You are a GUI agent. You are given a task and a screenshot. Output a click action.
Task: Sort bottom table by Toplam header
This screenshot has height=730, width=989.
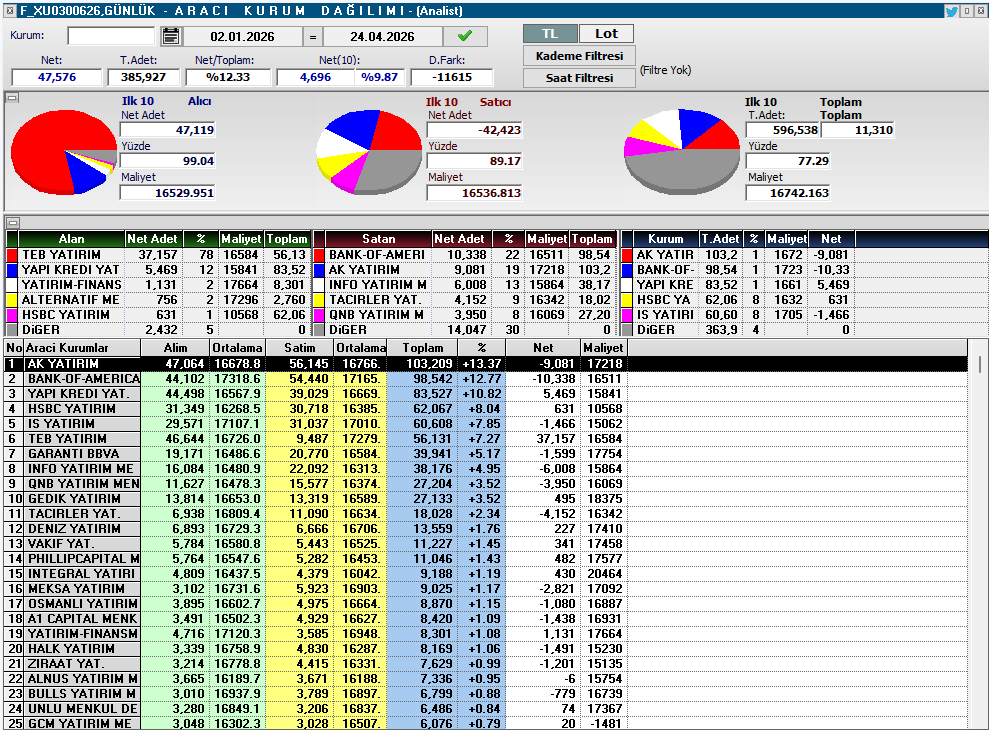point(423,348)
